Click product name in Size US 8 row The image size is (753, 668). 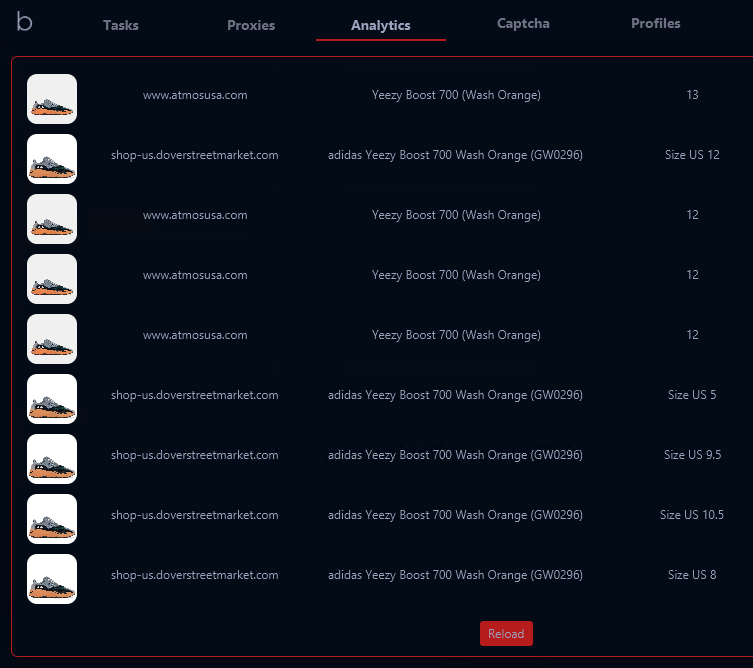point(455,575)
